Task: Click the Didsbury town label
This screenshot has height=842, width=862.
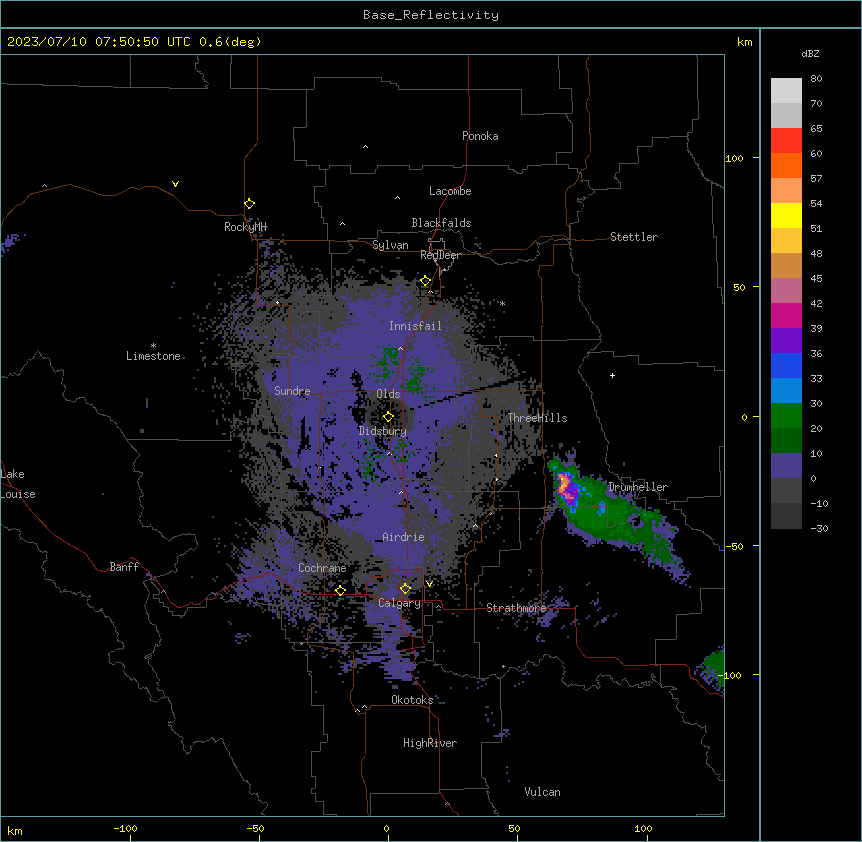Action: click(x=383, y=431)
